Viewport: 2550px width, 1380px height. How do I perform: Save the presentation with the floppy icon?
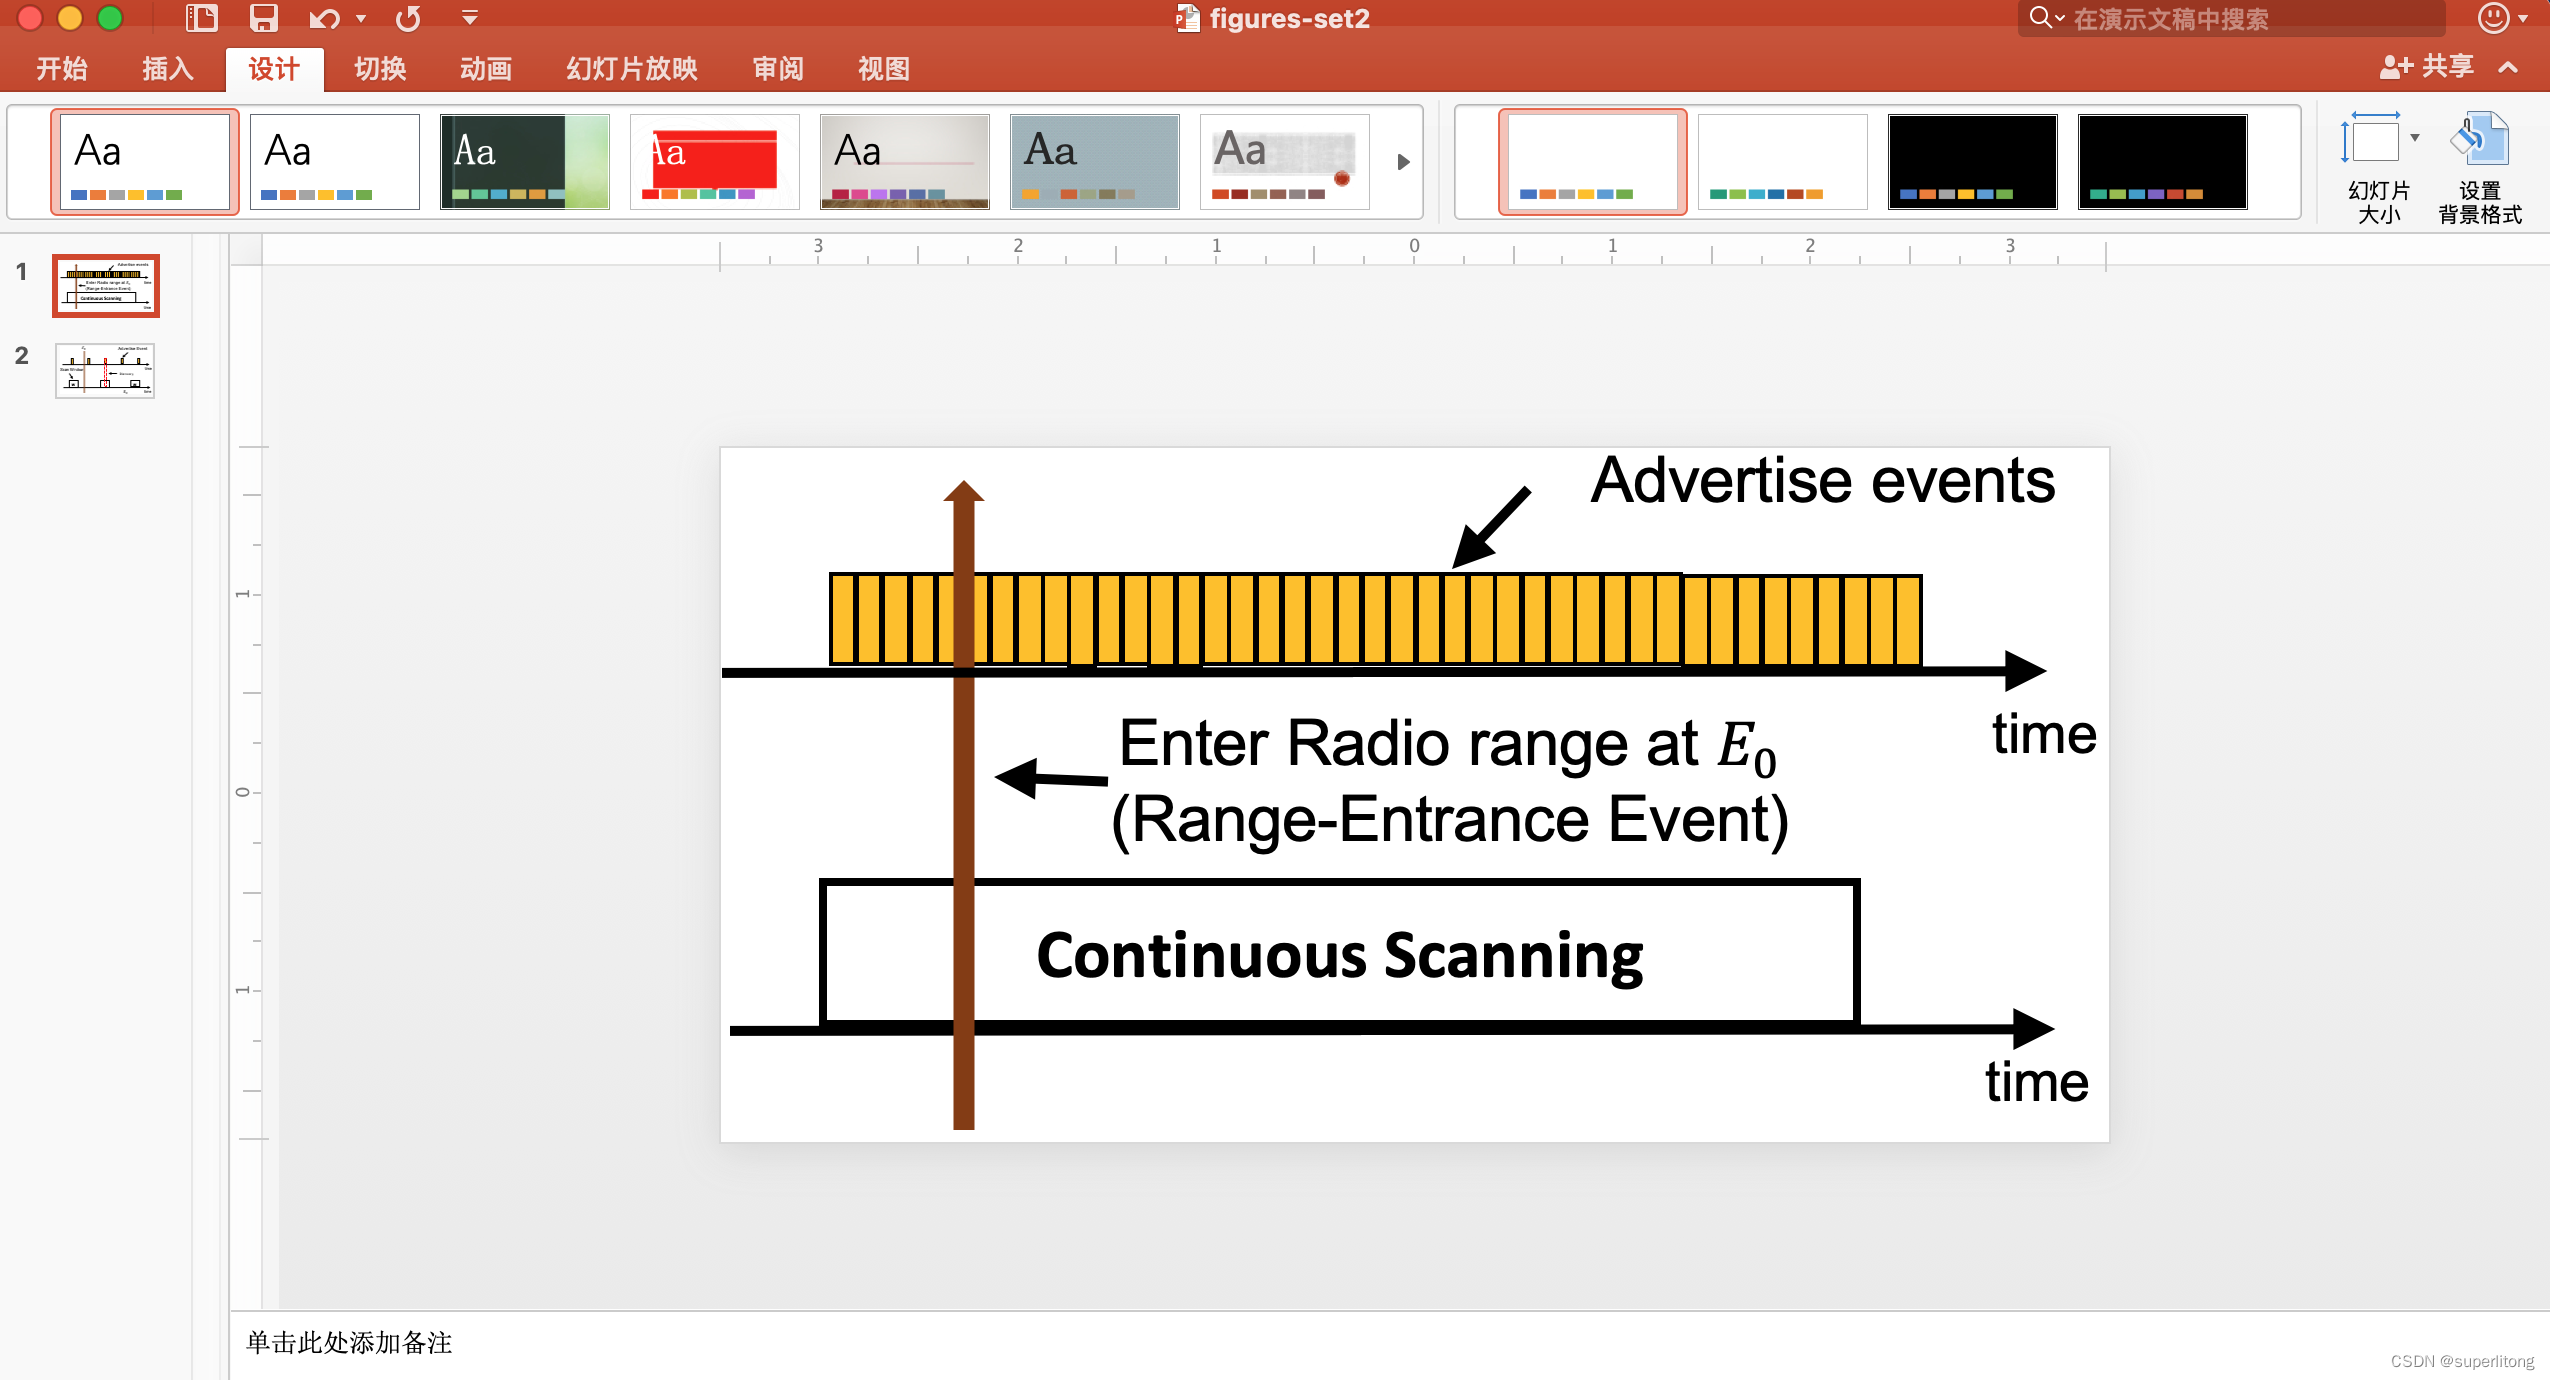tap(263, 18)
